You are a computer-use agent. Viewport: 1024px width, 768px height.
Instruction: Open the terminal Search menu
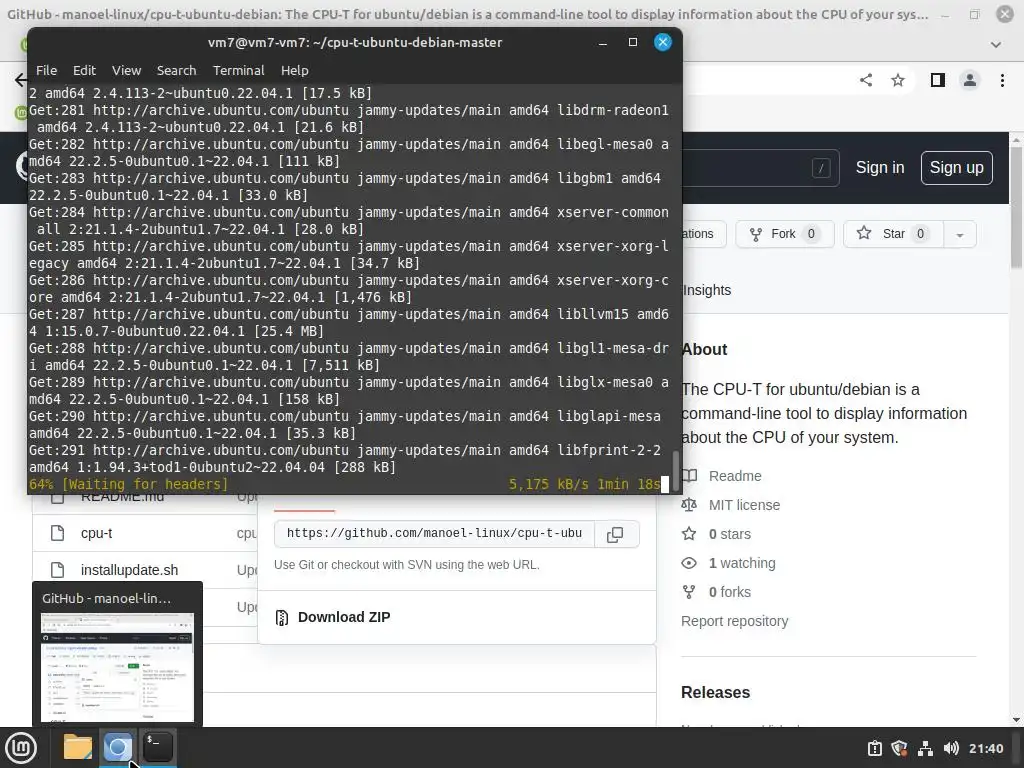click(176, 71)
